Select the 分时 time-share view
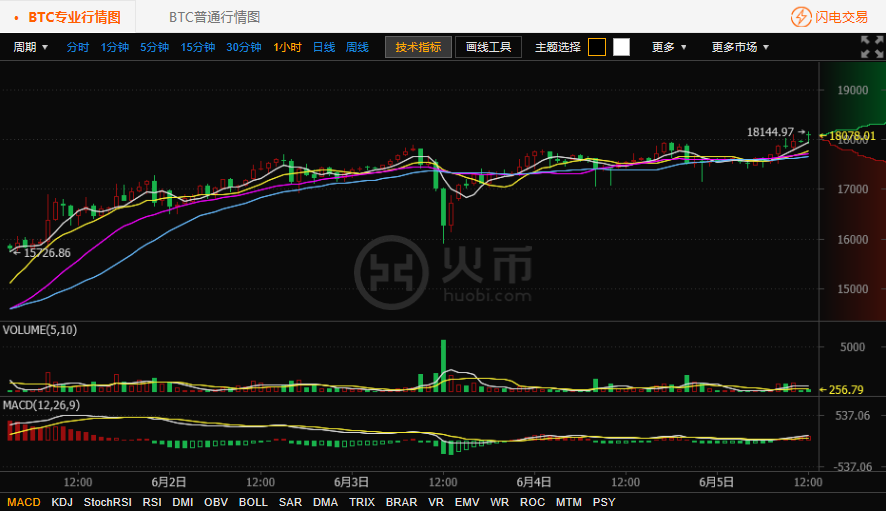The image size is (886, 511). 78,47
